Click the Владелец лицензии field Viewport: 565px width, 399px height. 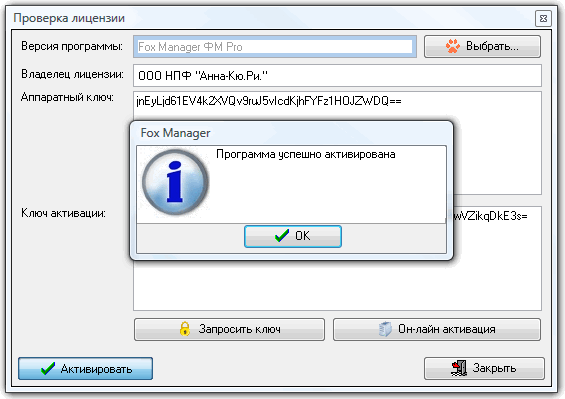pos(337,75)
